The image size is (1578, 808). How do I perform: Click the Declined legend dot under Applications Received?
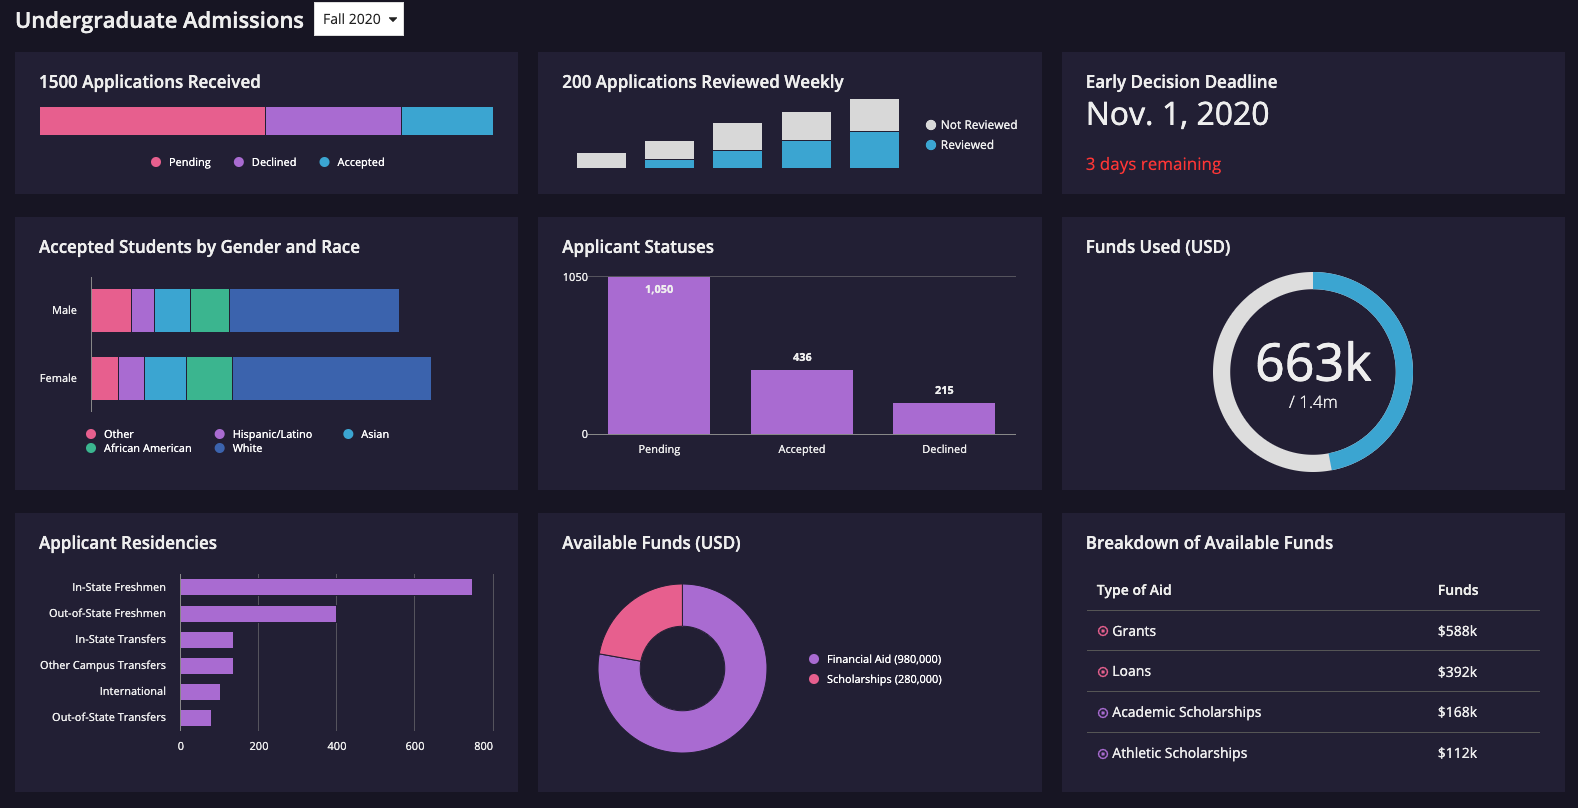239,162
